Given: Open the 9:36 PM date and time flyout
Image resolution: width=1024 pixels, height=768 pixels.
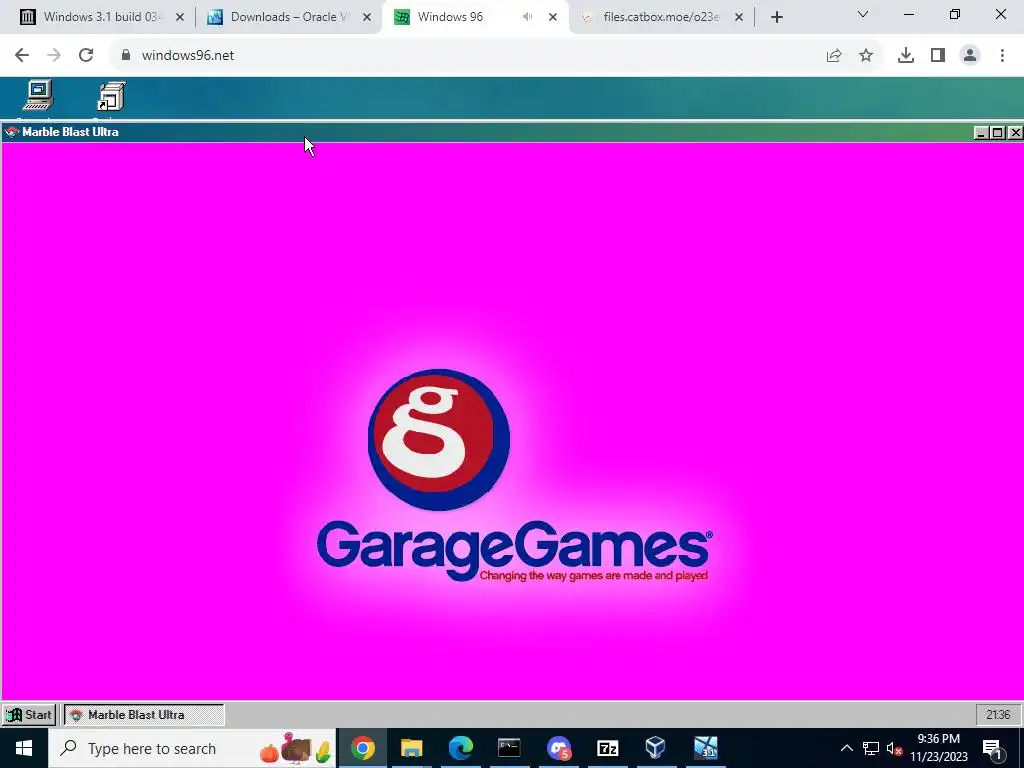Looking at the screenshot, I should [x=939, y=748].
